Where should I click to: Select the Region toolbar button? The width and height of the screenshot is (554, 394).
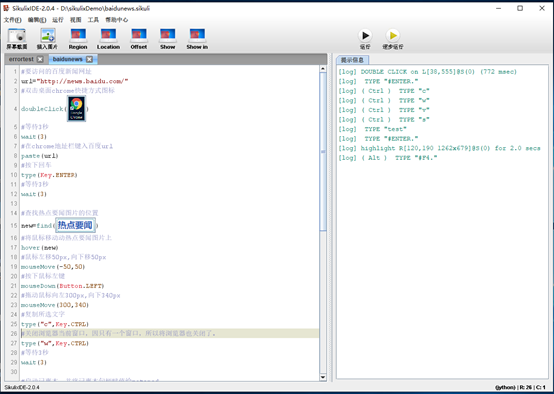tap(78, 39)
